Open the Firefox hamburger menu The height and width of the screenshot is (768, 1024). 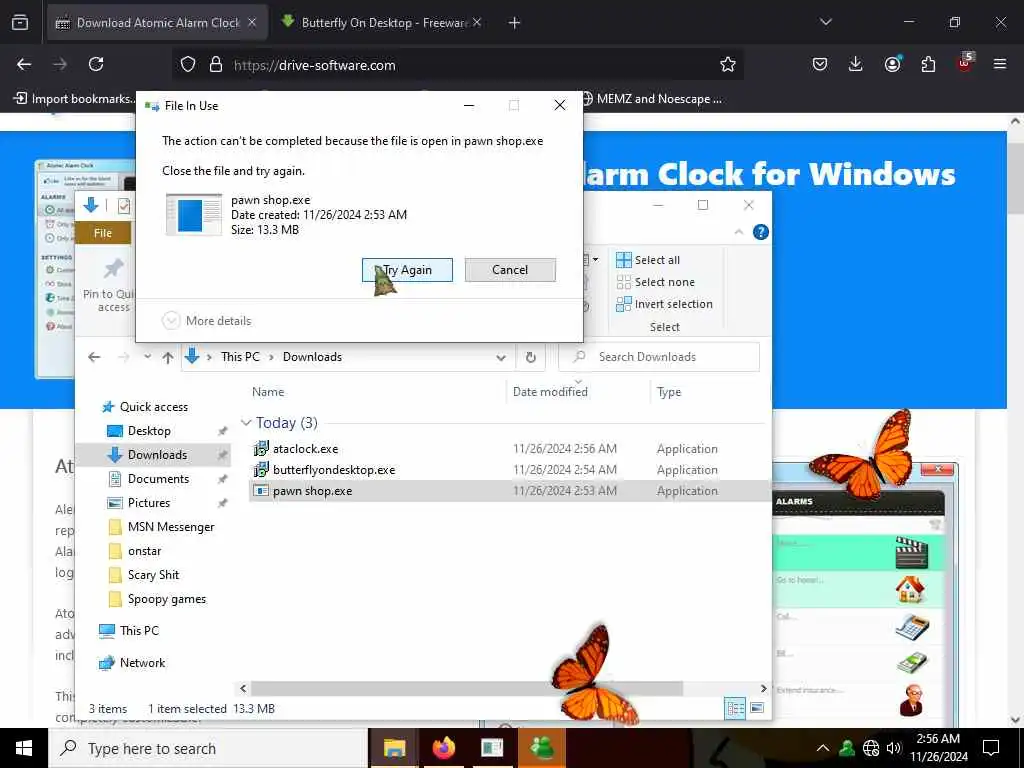pyautogui.click(x=1000, y=64)
